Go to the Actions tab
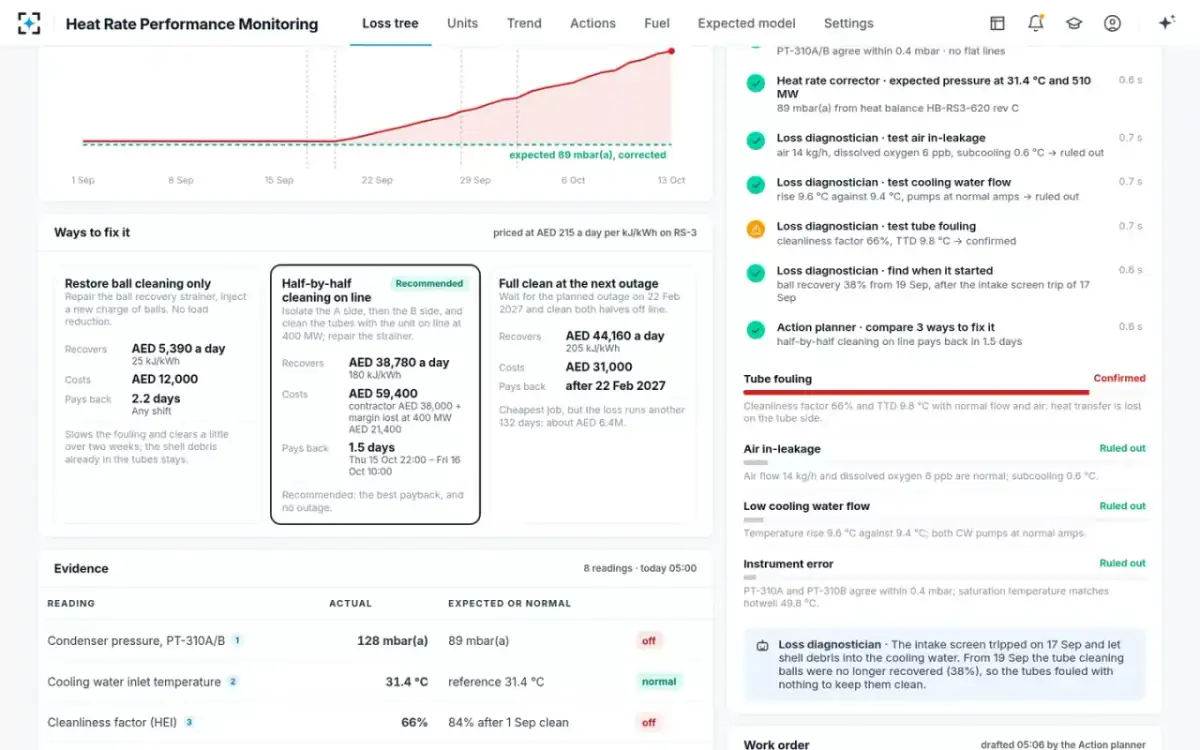Viewport: 1200px width, 750px height. (x=593, y=23)
